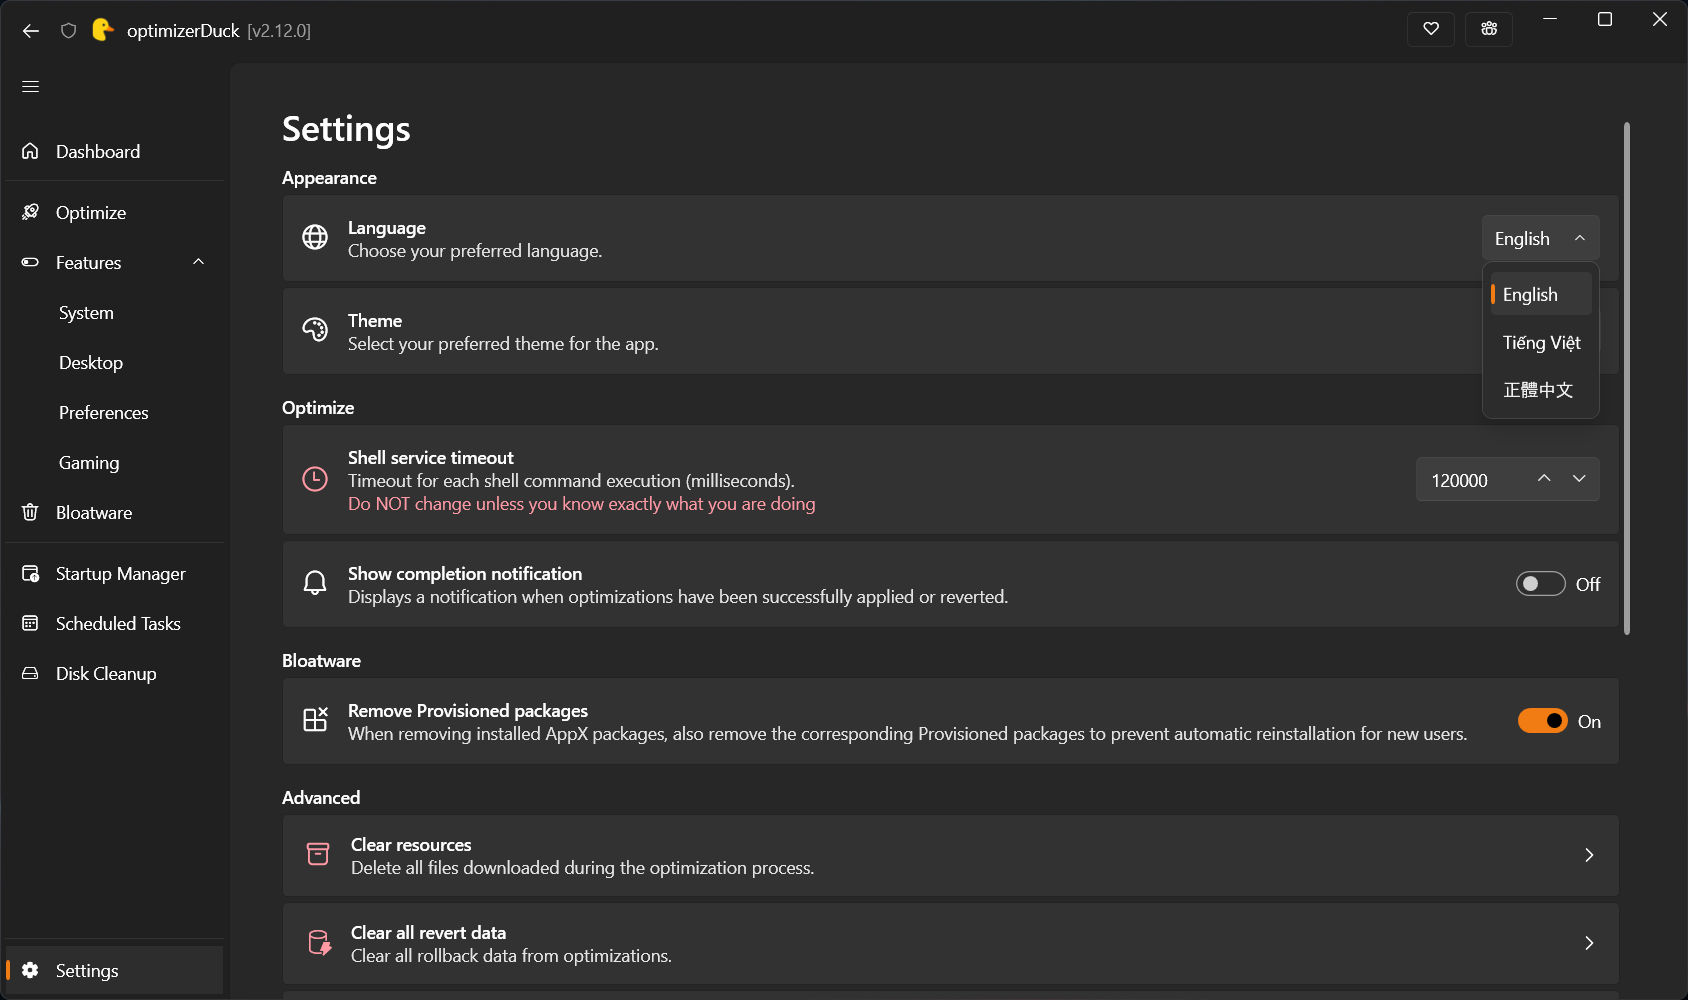Open Dashboard via its home icon
The image size is (1688, 1000).
click(x=30, y=151)
